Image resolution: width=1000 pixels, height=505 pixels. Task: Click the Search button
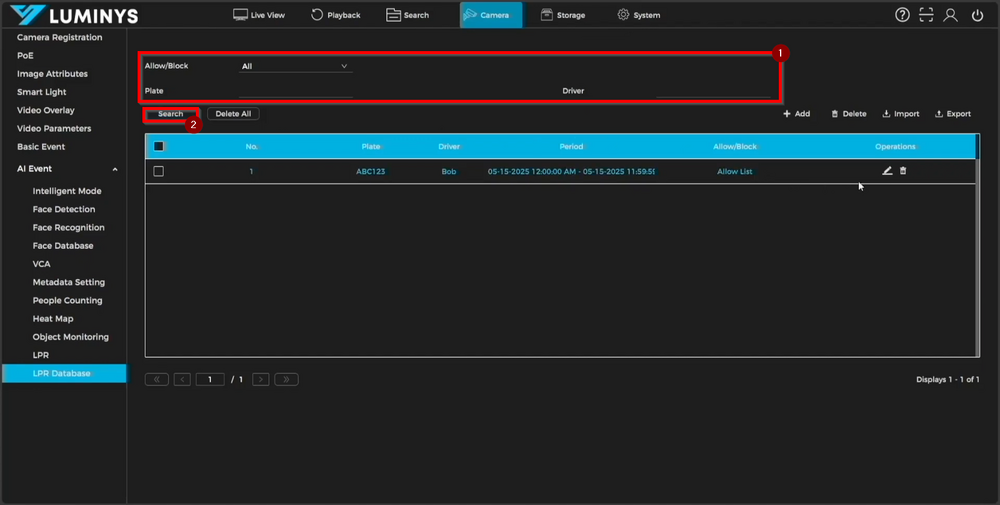pyautogui.click(x=171, y=114)
